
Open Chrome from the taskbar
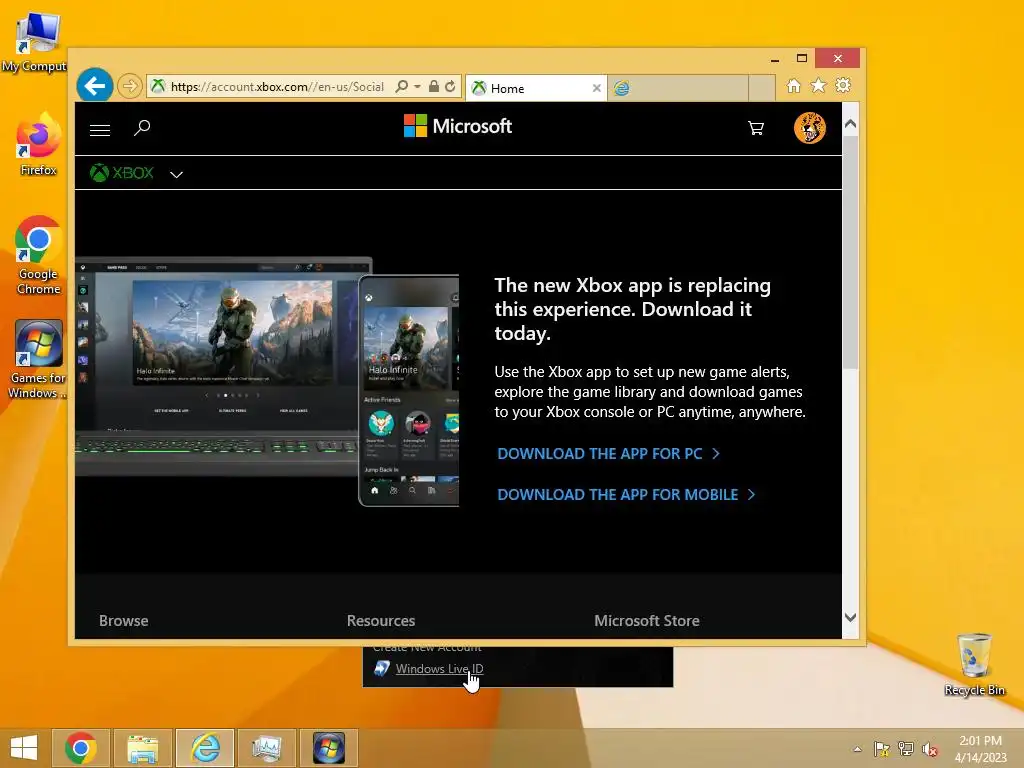[x=80, y=748]
